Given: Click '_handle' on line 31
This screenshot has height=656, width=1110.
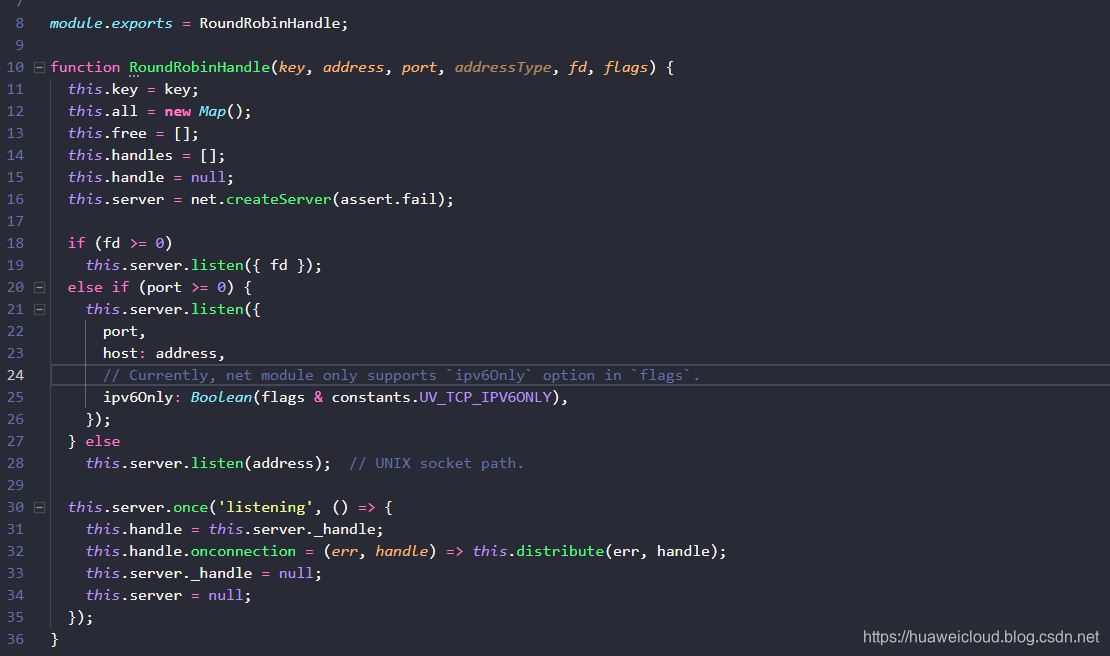Looking at the screenshot, I should tap(345, 529).
